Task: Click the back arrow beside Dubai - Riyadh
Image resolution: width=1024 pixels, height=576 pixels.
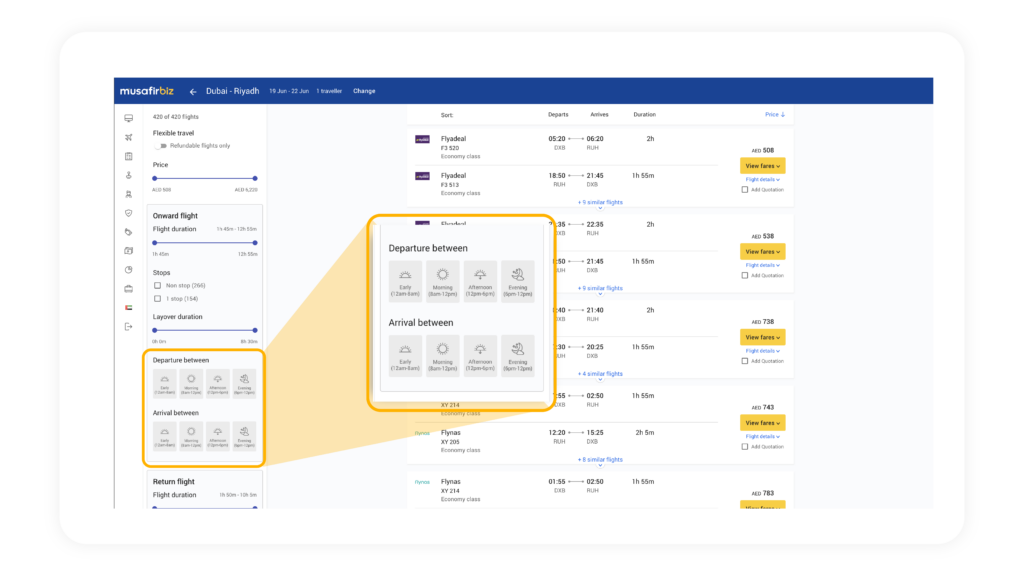Action: pos(193,91)
